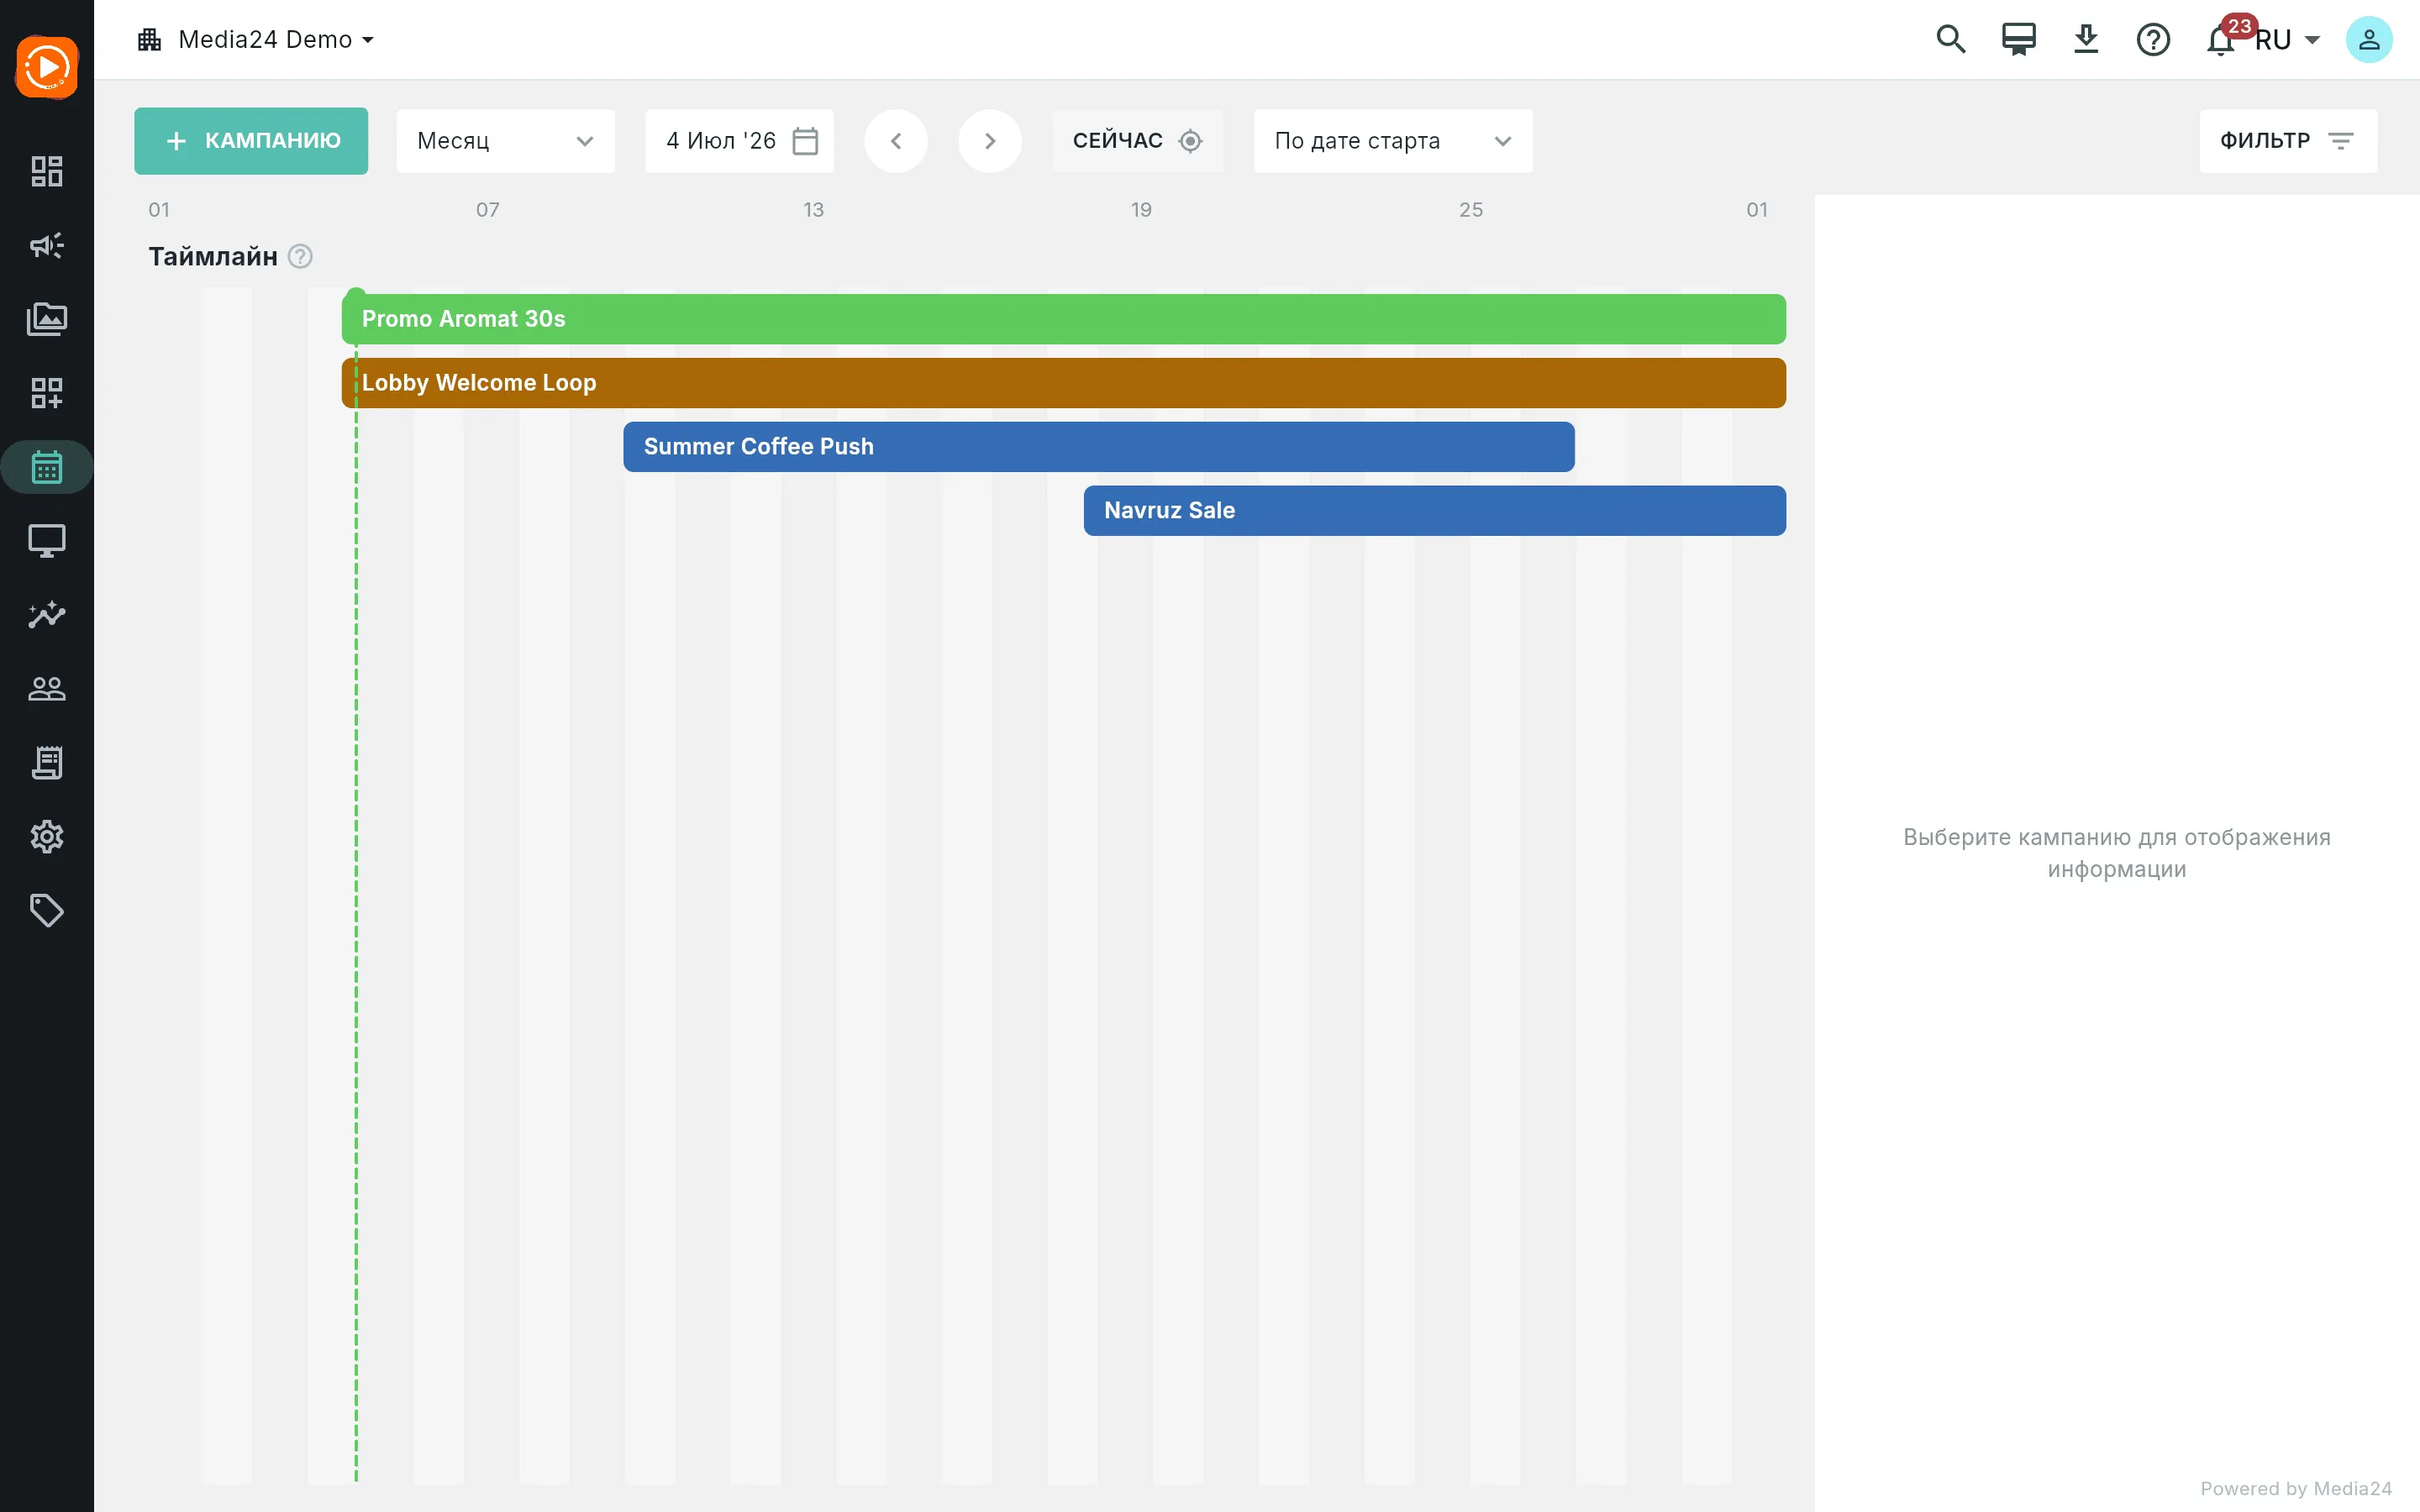Click the 4 Июл '26 date field
The image size is (2420, 1512).
tap(740, 141)
